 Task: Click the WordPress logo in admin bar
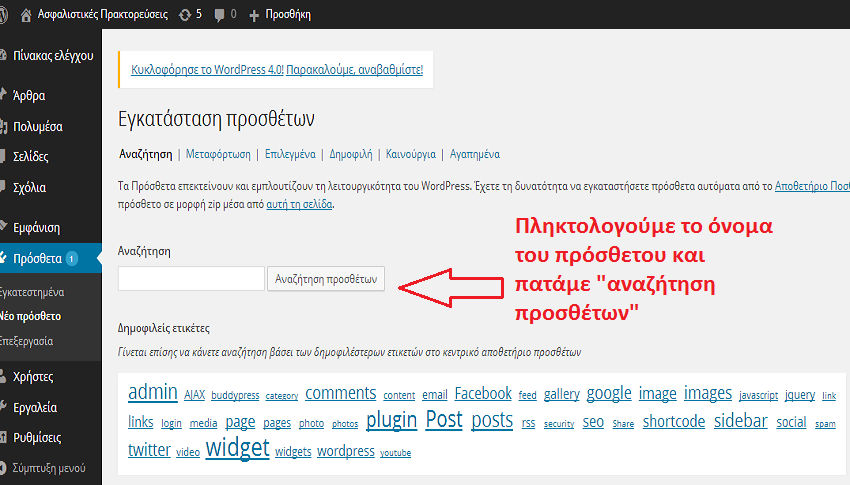tap(3, 15)
